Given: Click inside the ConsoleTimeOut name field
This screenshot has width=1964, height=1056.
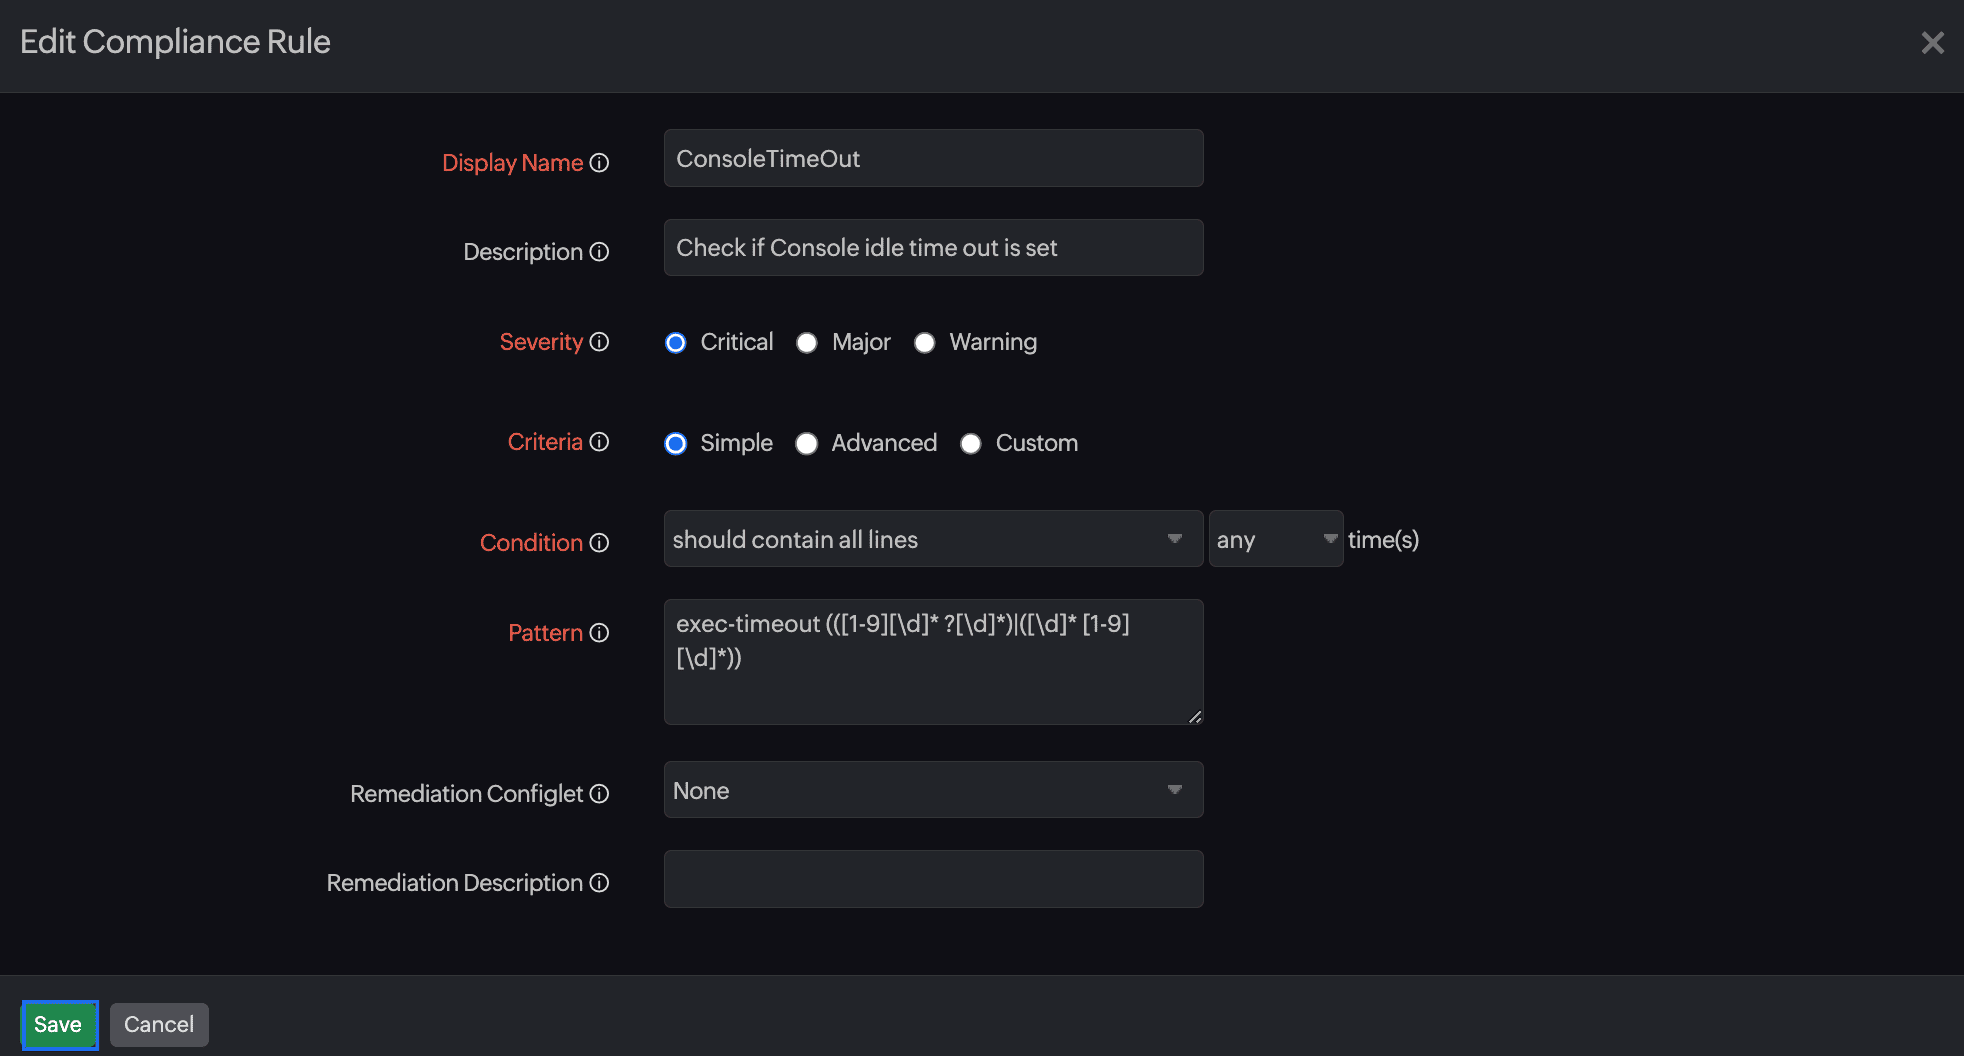Looking at the screenshot, I should click(932, 158).
